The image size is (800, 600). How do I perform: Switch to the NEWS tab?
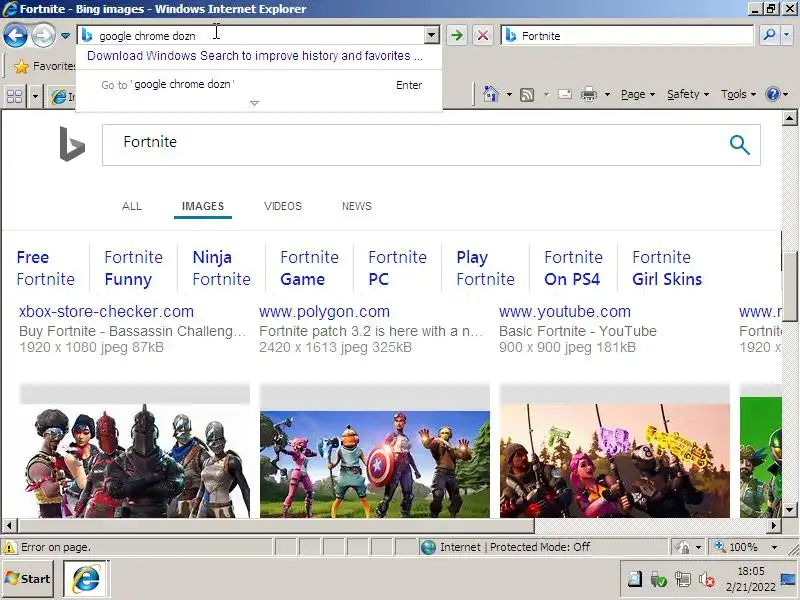tap(357, 206)
